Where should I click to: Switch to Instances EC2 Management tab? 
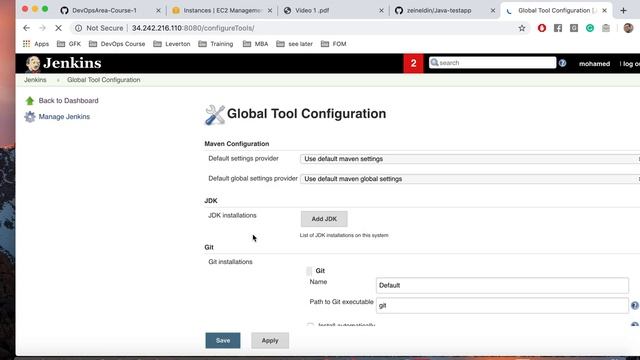point(222,11)
